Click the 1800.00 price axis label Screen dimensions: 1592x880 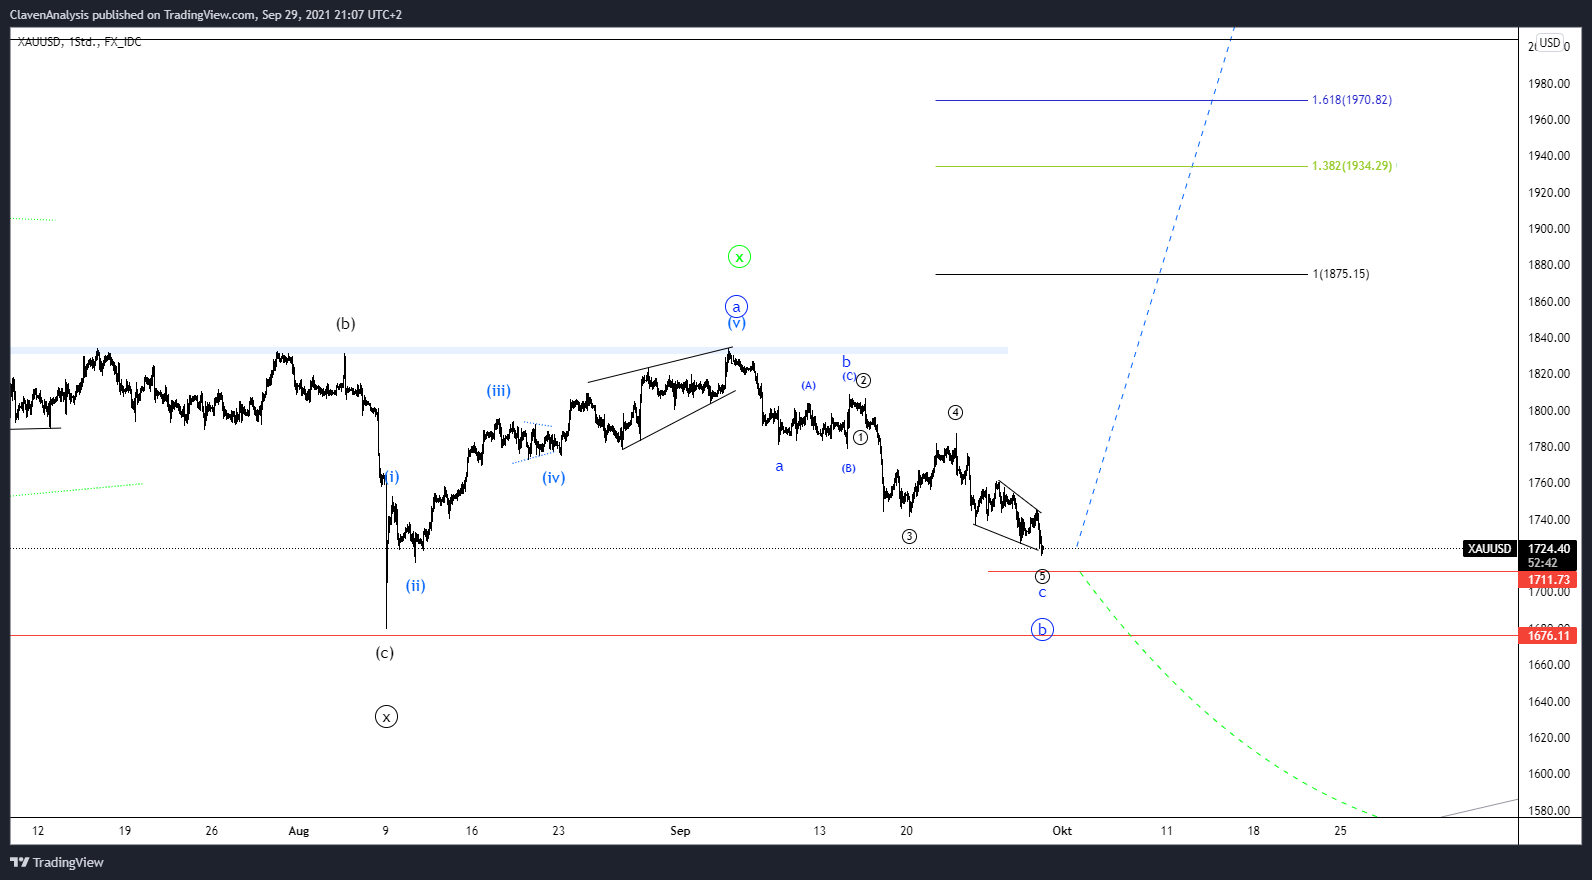click(x=1549, y=411)
